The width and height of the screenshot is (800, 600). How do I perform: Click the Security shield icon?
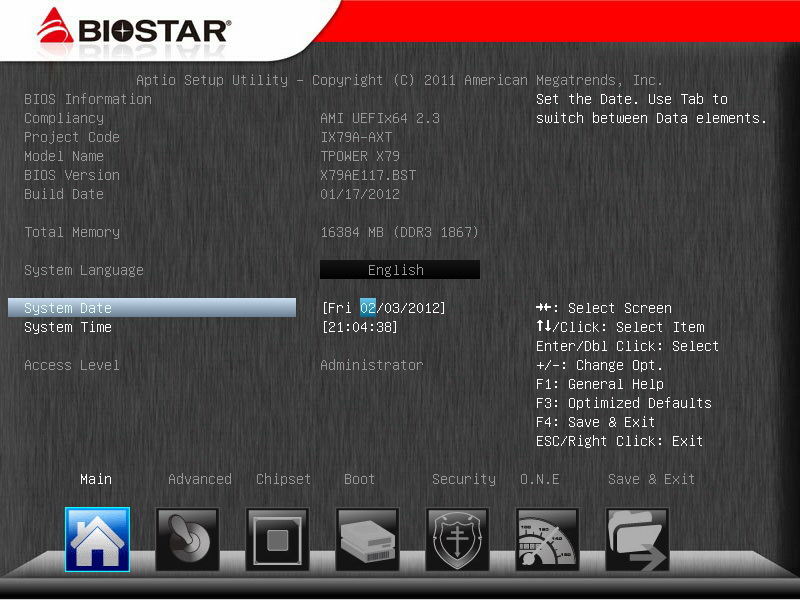tap(457, 539)
